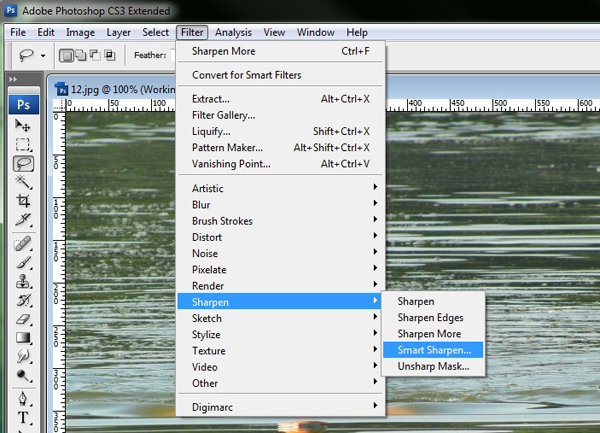Expand the Distort submenu

(280, 237)
